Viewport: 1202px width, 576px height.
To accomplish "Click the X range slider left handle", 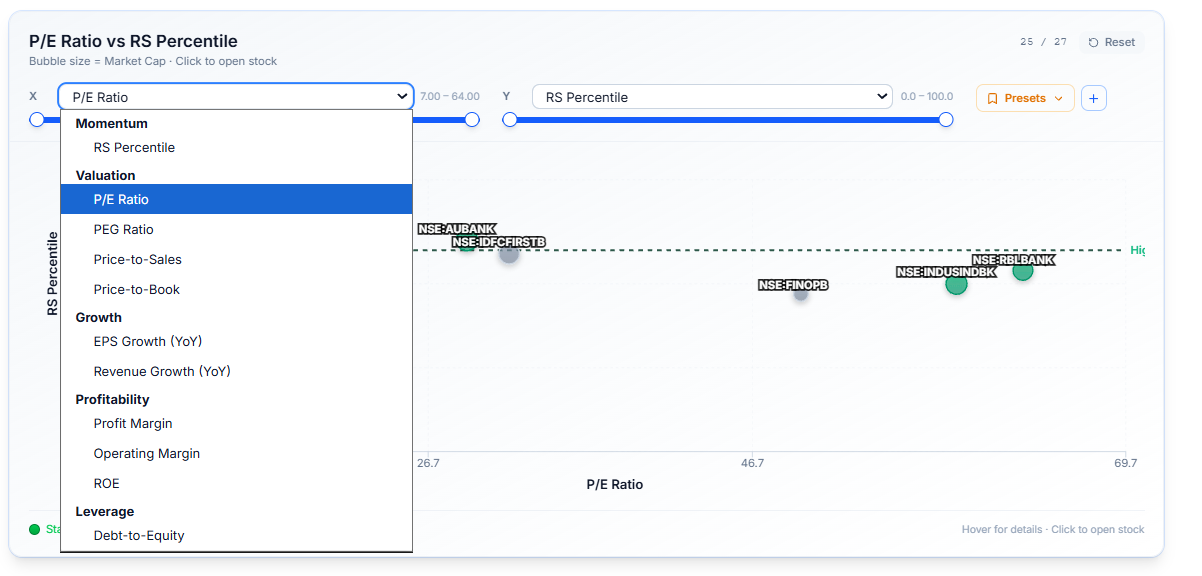I will [37, 119].
